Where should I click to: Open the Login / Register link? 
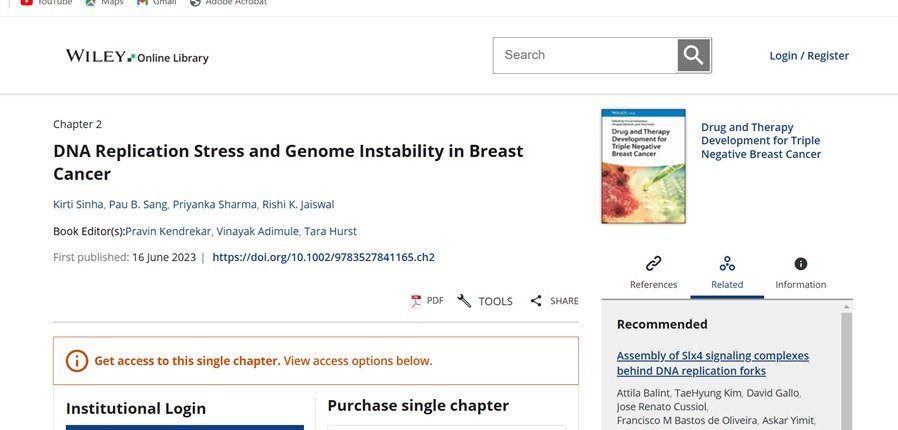click(x=808, y=56)
